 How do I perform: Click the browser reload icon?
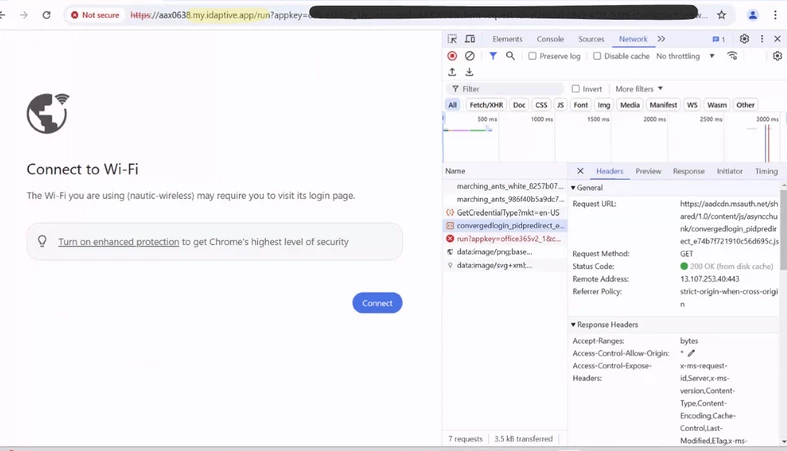coord(47,15)
